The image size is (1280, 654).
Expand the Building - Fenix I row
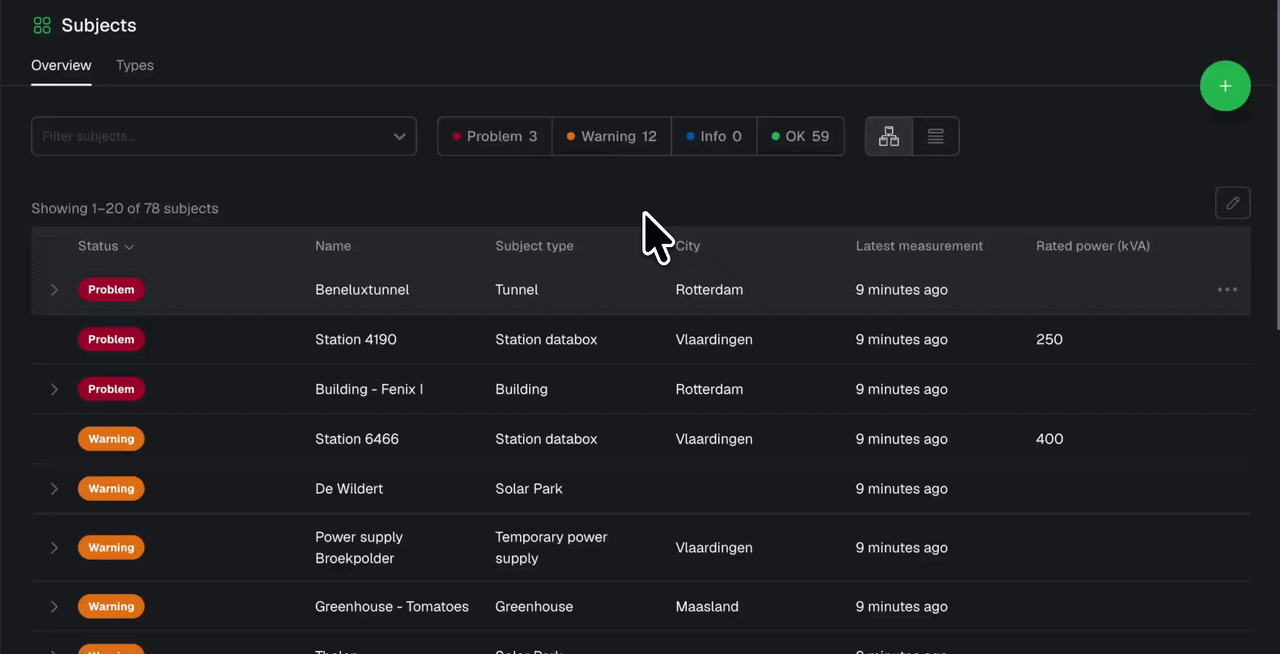pos(54,389)
